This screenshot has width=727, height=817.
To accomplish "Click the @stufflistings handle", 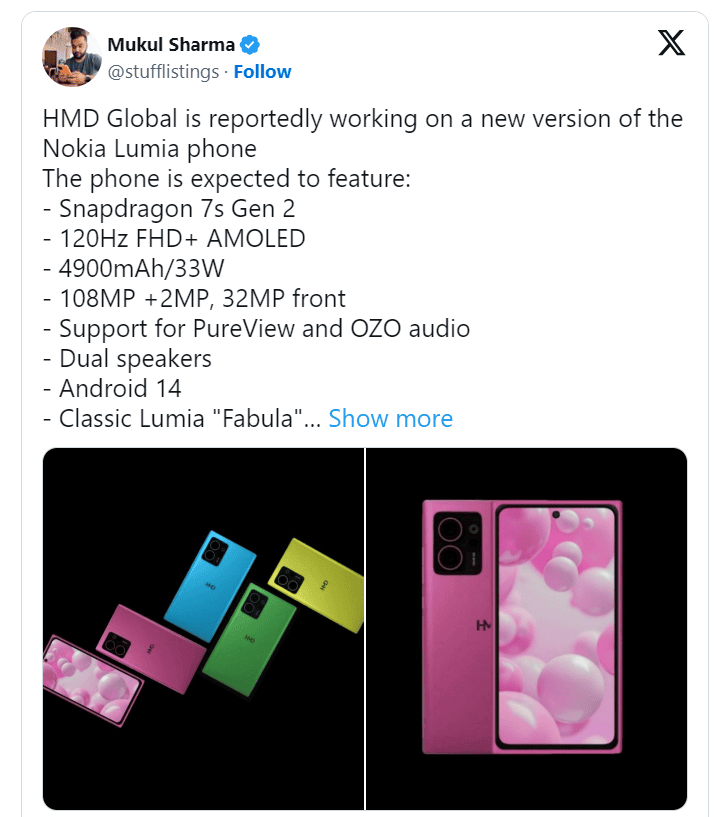I will point(164,72).
